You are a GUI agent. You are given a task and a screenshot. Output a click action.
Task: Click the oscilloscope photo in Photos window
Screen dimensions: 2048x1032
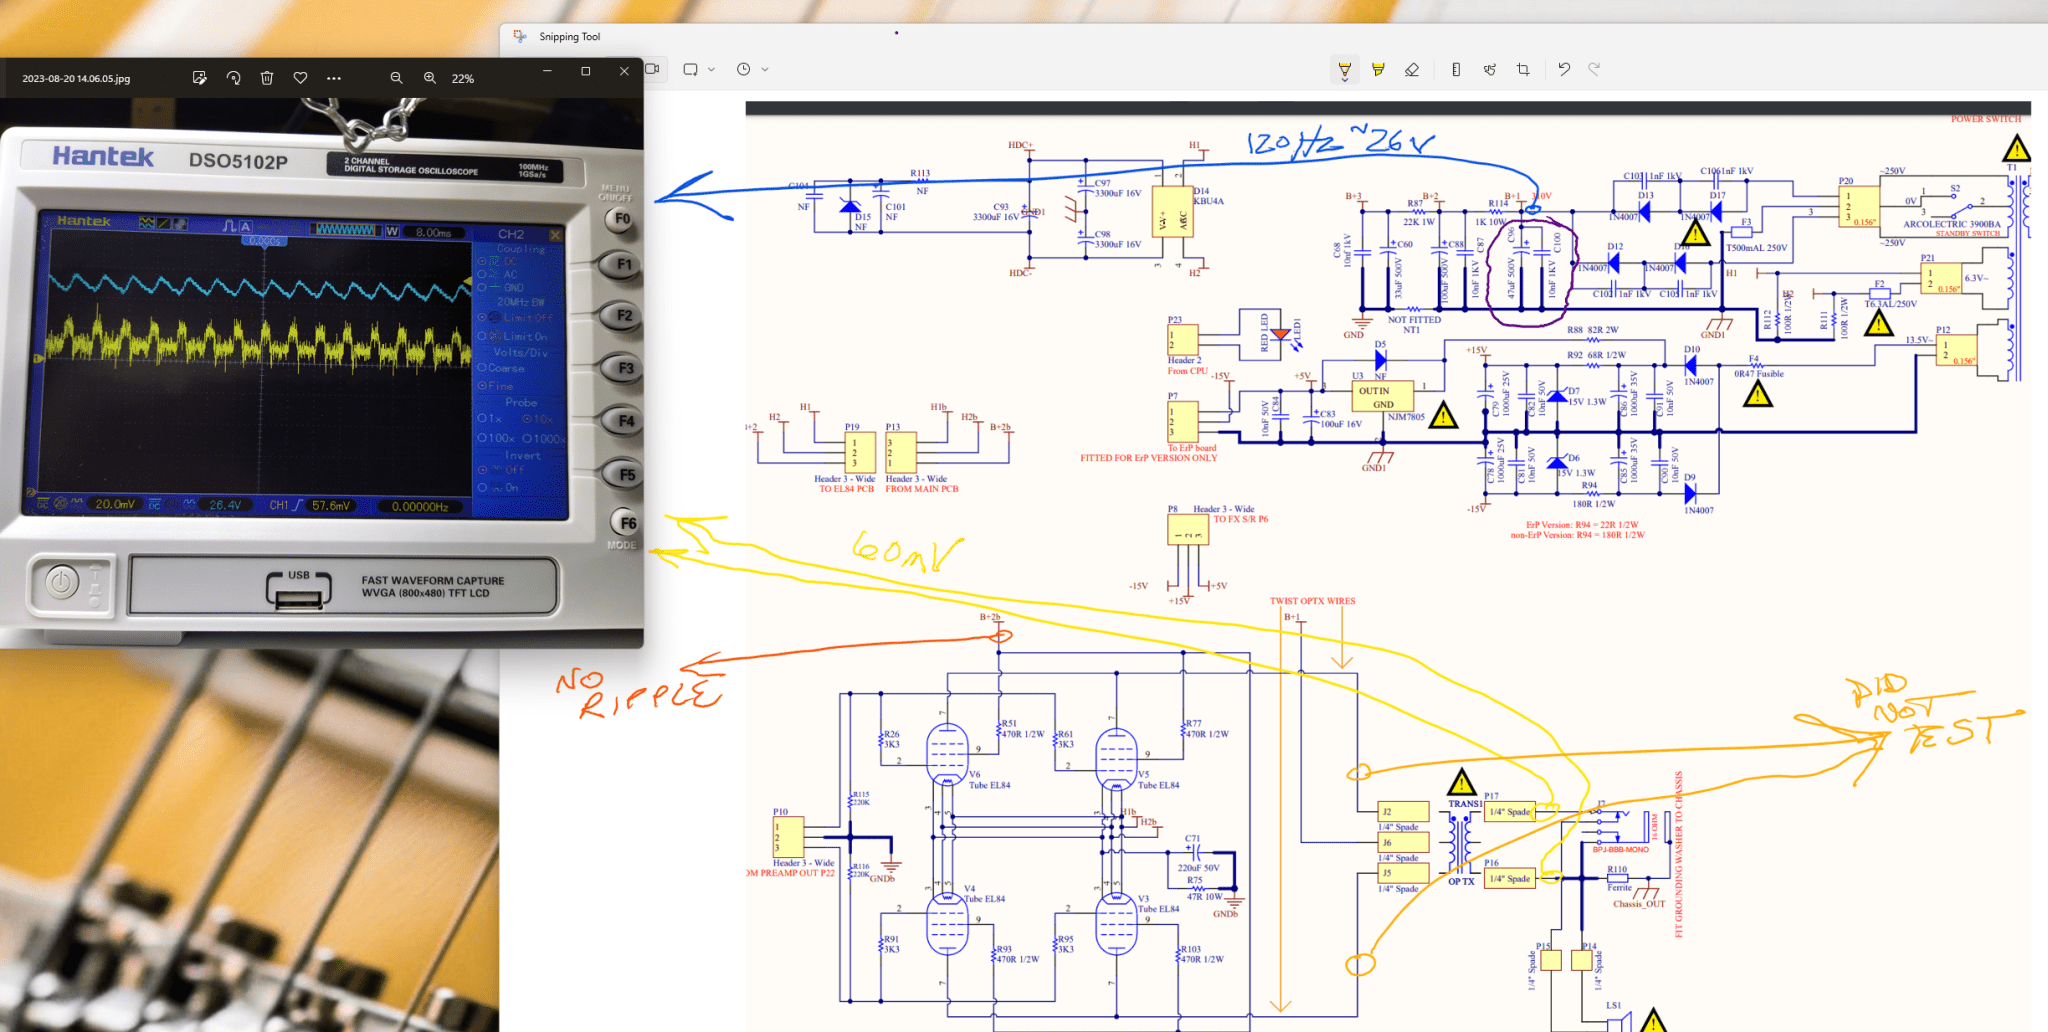tap(322, 373)
